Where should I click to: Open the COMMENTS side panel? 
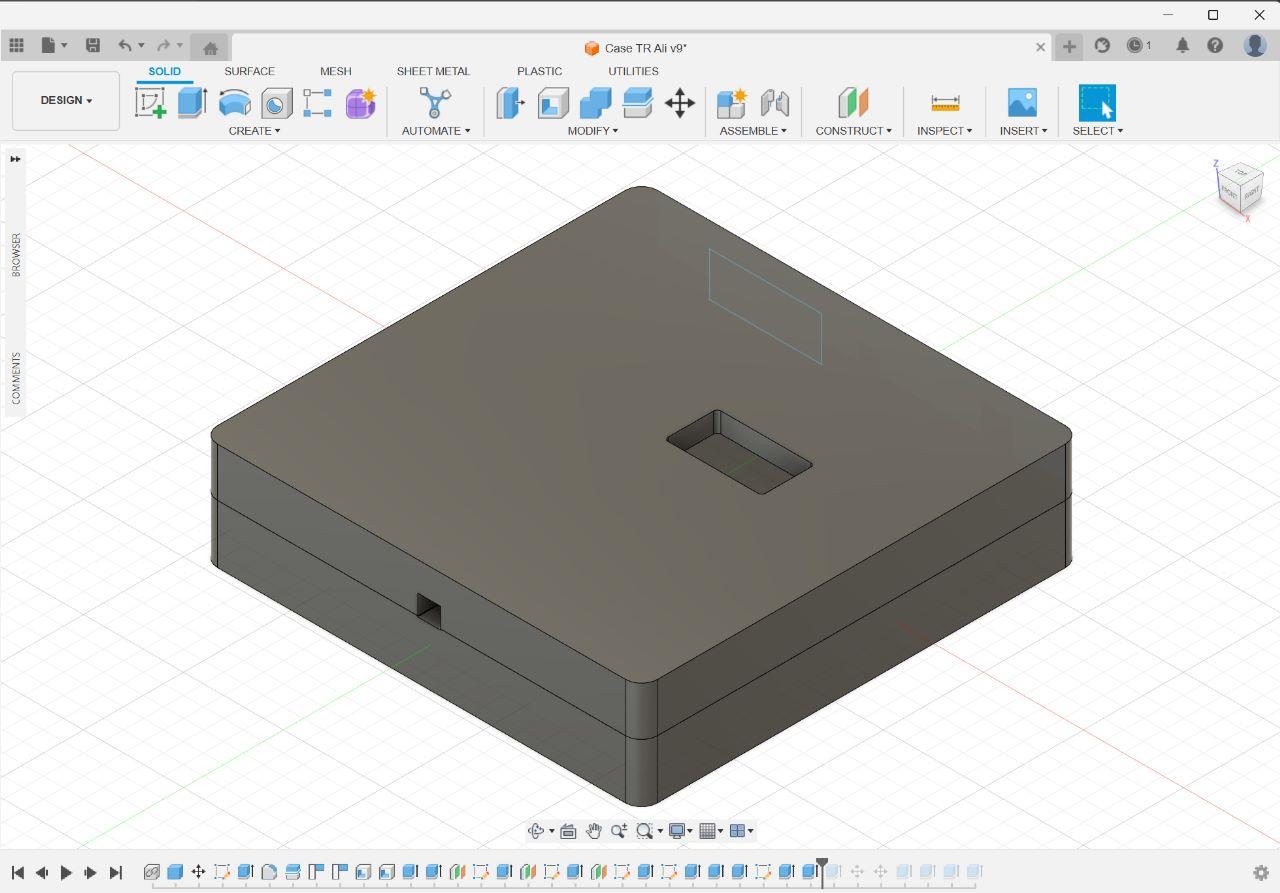click(x=15, y=378)
